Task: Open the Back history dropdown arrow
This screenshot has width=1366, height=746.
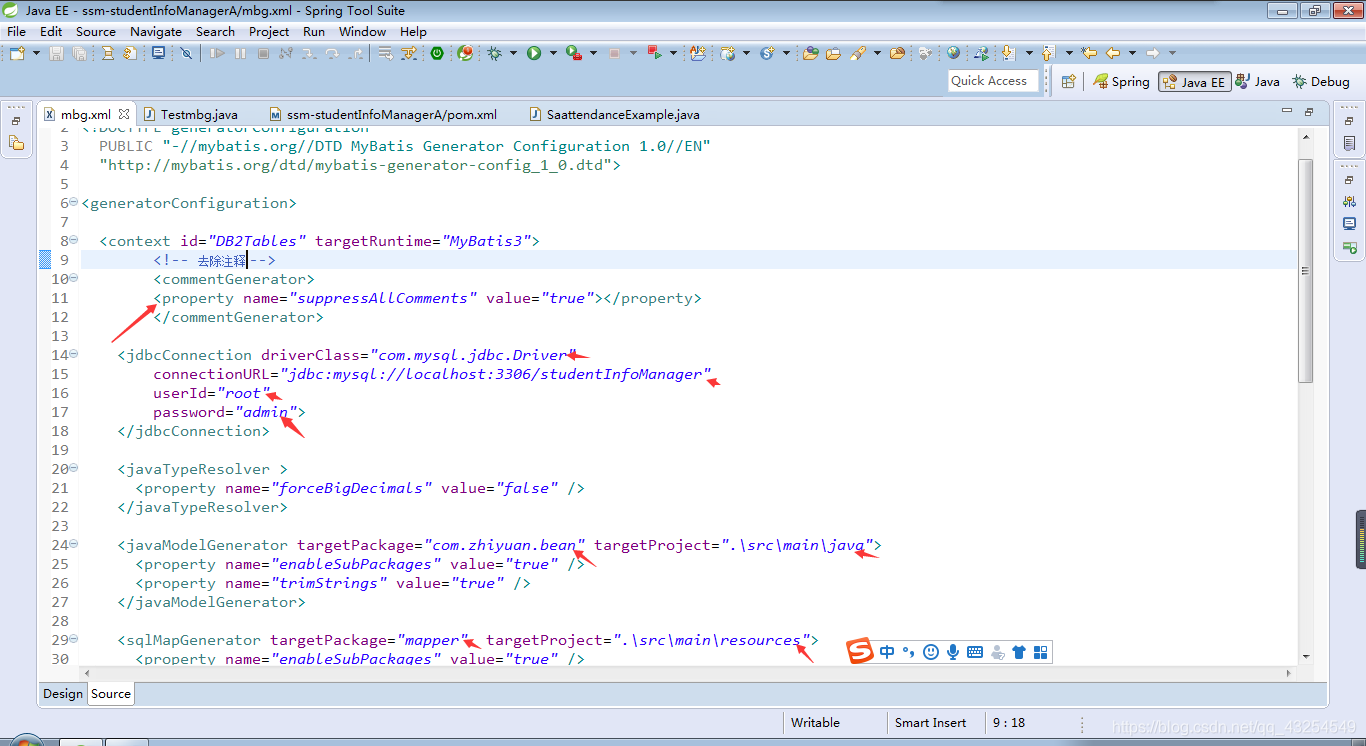Action: [x=1132, y=53]
